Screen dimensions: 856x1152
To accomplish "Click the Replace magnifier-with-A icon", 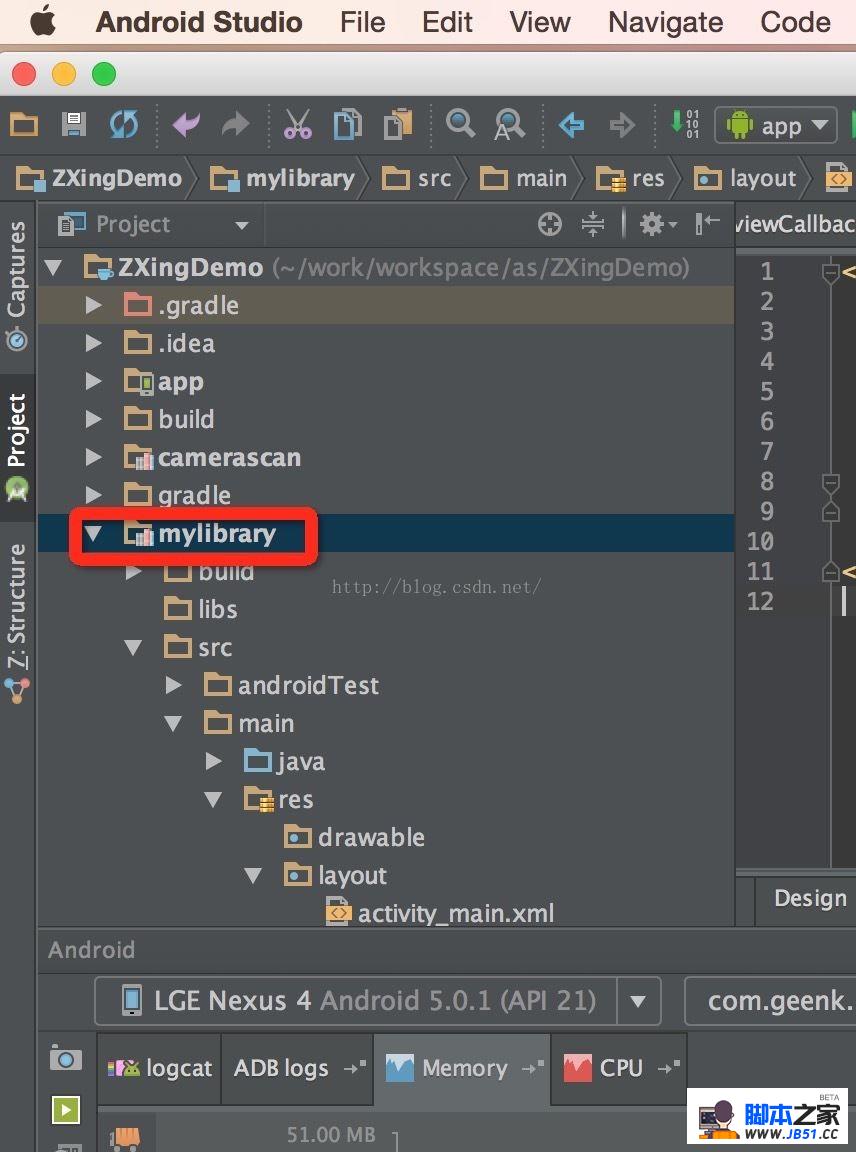I will pyautogui.click(x=509, y=123).
